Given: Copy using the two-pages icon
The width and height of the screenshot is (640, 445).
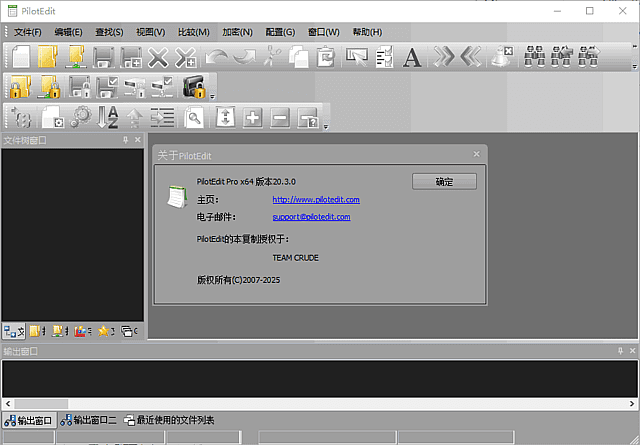Looking at the screenshot, I should [299, 56].
